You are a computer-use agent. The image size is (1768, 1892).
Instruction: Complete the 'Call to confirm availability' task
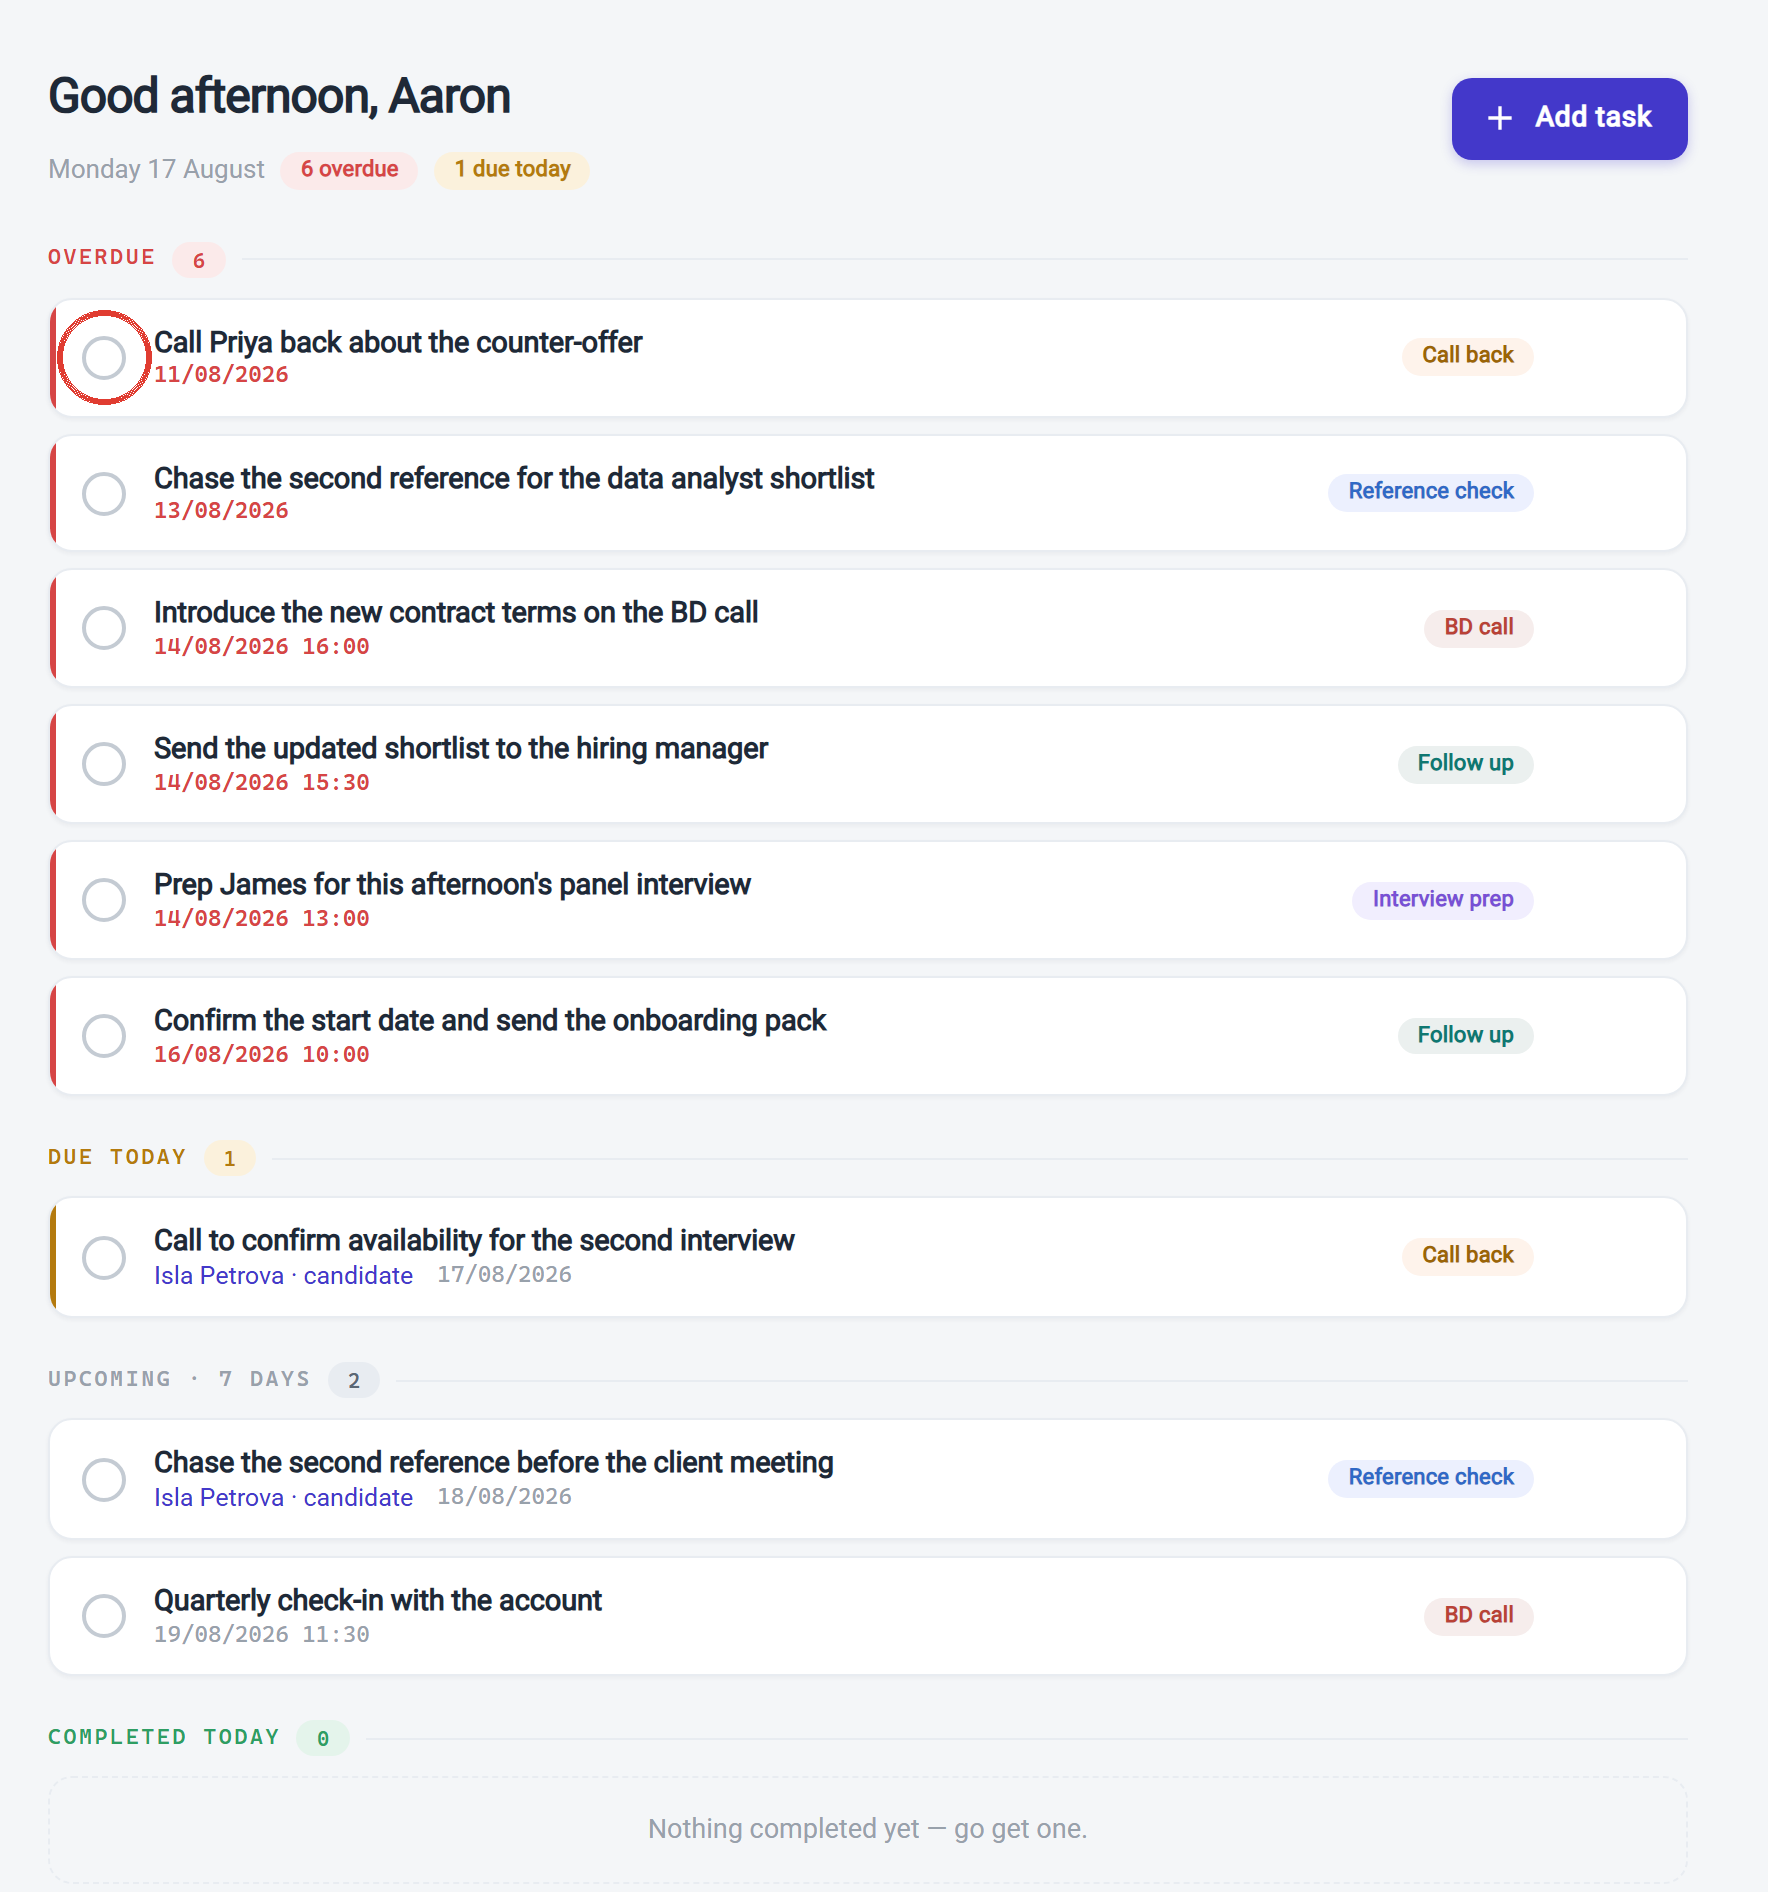pyautogui.click(x=104, y=1258)
